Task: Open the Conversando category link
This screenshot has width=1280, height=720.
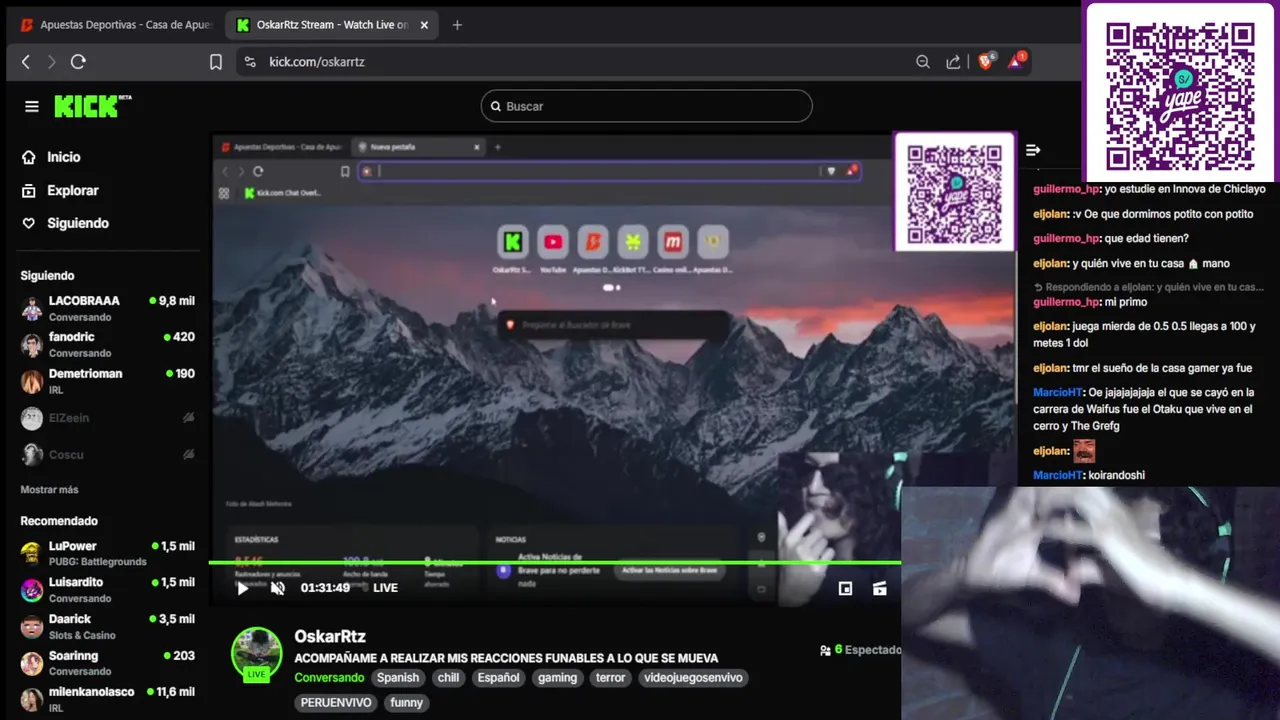Action: [329, 678]
